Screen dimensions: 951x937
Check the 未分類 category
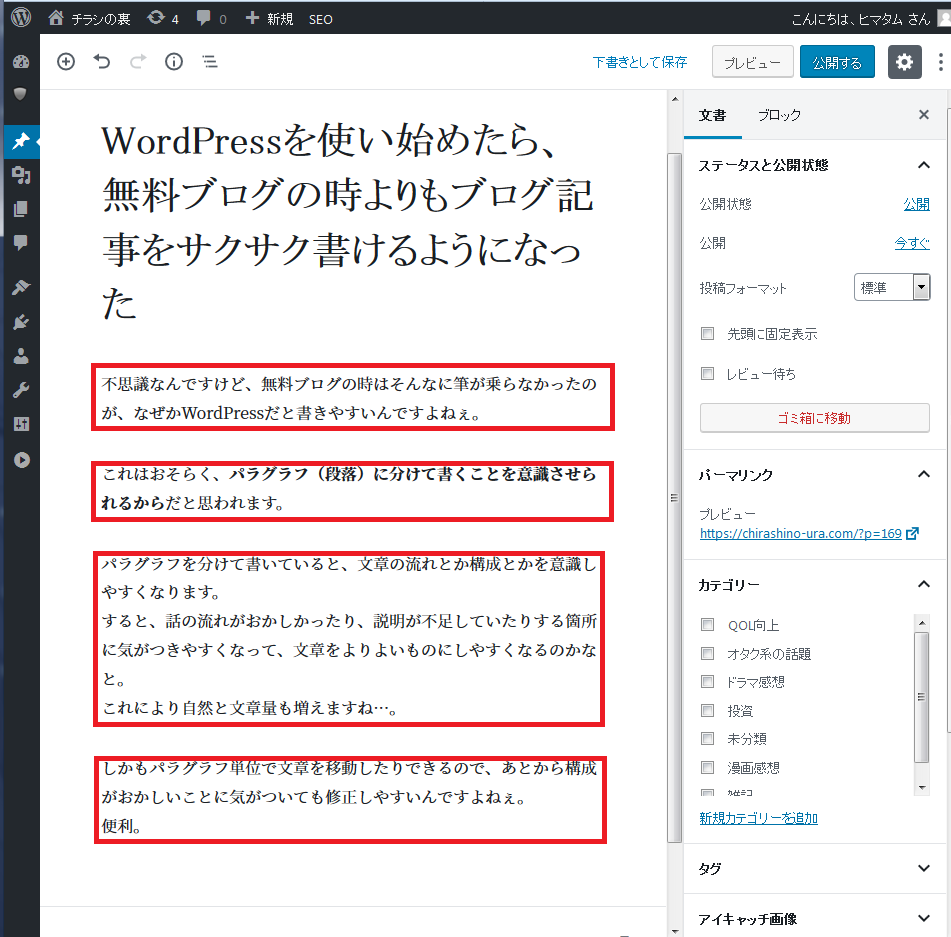coord(707,739)
